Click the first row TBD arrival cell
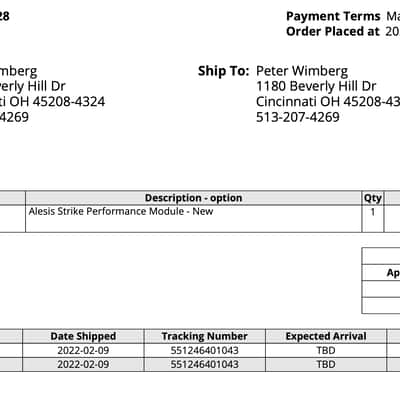Image resolution: width=400 pixels, height=400 pixels. point(326,351)
